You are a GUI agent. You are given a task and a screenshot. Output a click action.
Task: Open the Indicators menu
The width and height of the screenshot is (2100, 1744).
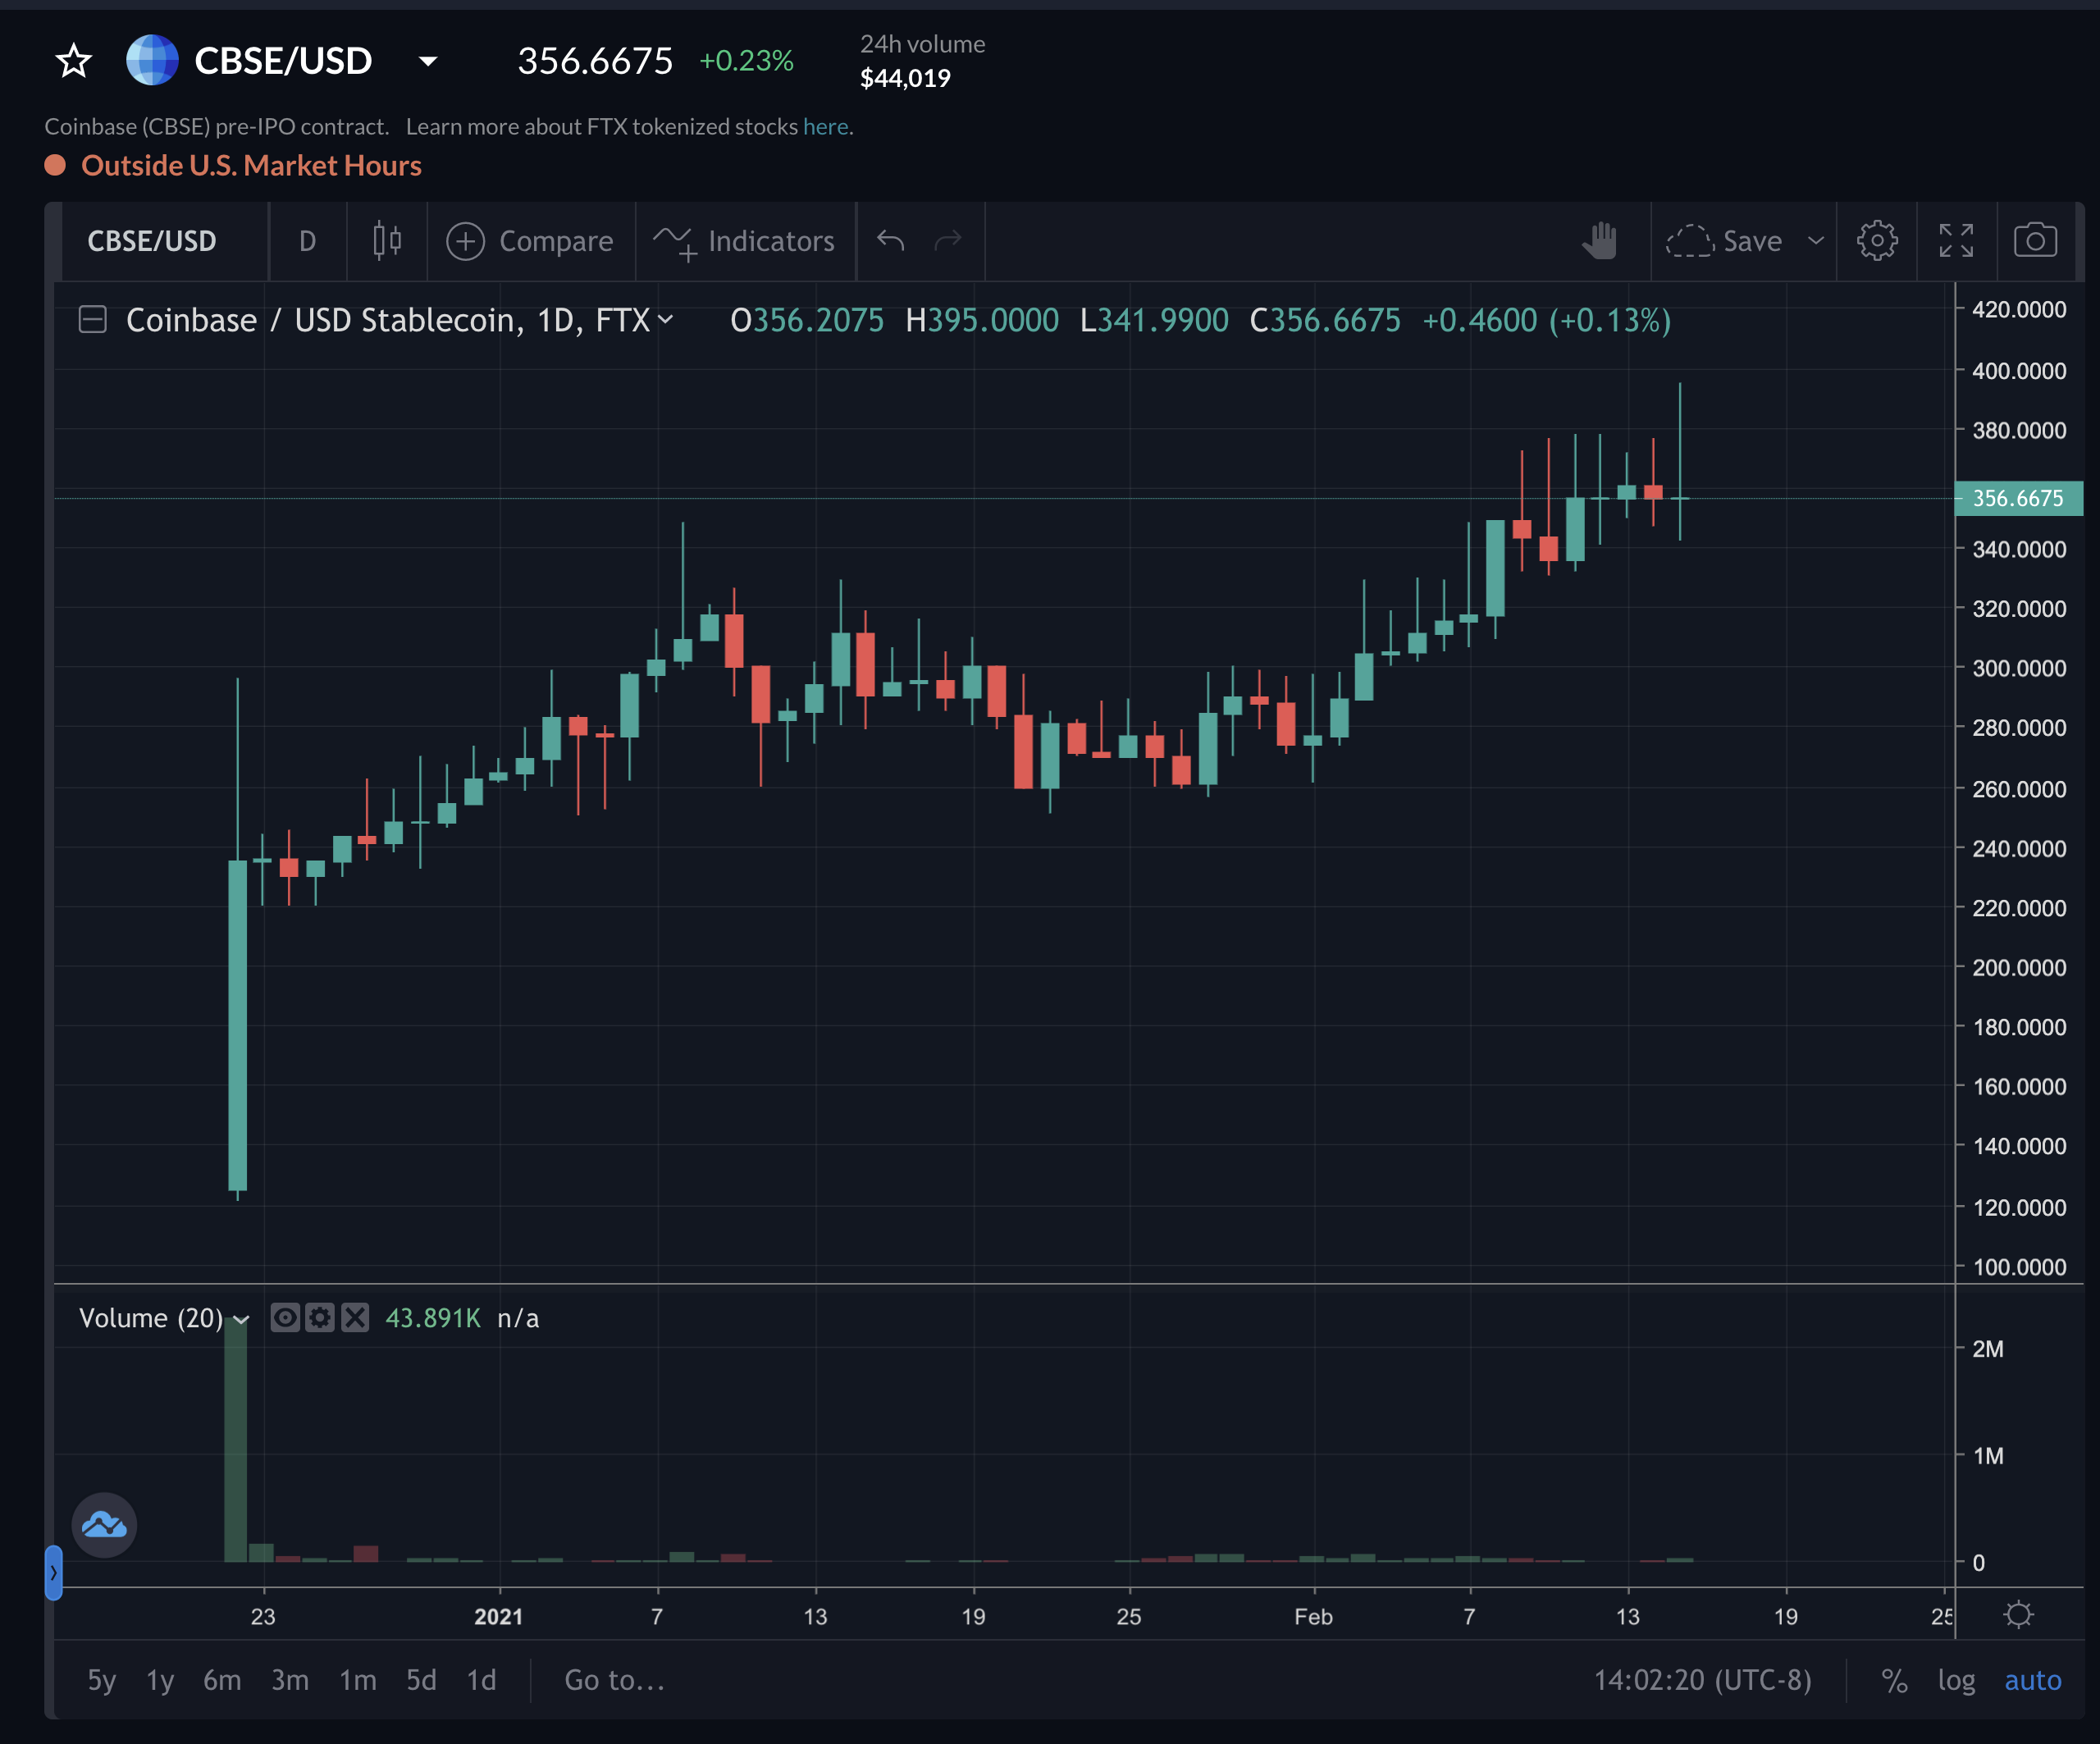coord(745,241)
